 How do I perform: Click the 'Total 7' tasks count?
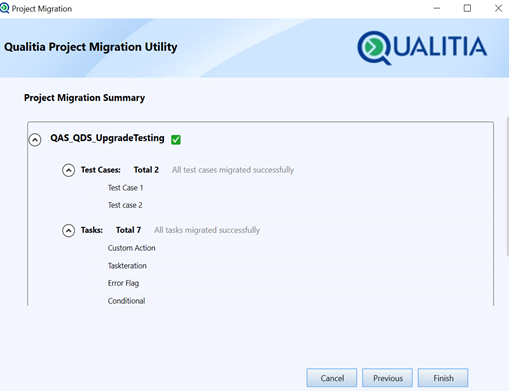128,230
